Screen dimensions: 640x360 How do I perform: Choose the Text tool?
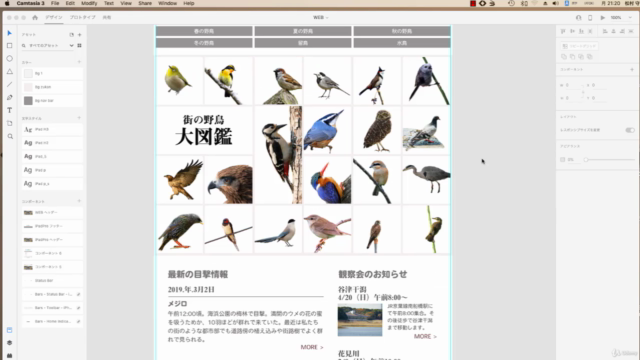[x=9, y=110]
